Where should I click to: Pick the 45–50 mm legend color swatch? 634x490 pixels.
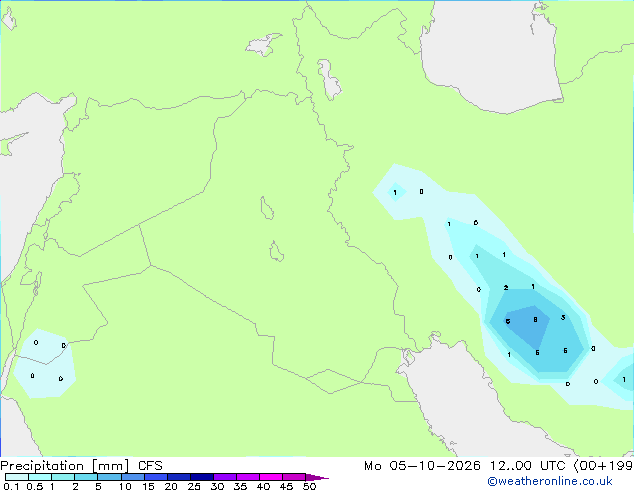(294, 477)
